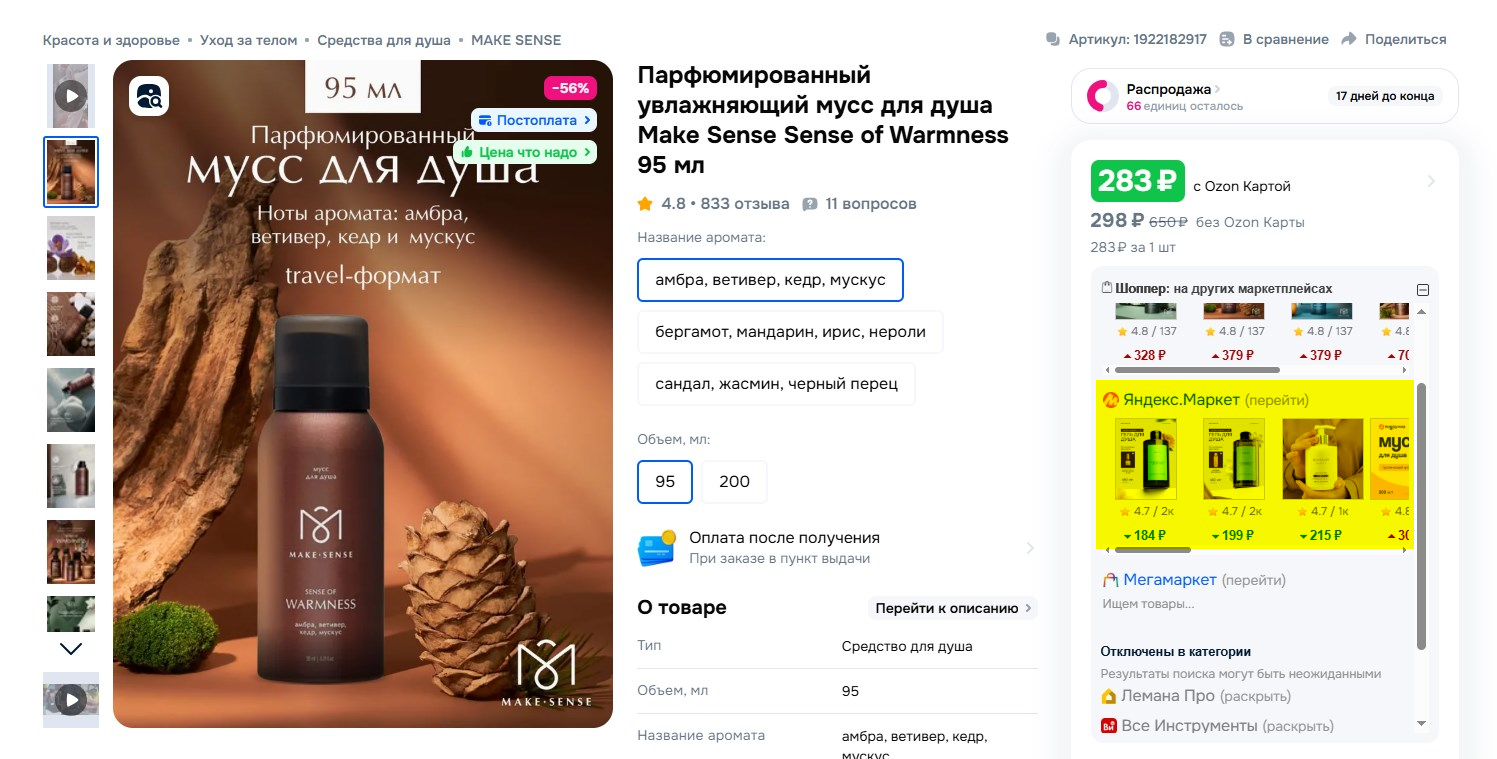
Task: Open MAKE SENSE breadcrumb
Action: click(x=516, y=40)
